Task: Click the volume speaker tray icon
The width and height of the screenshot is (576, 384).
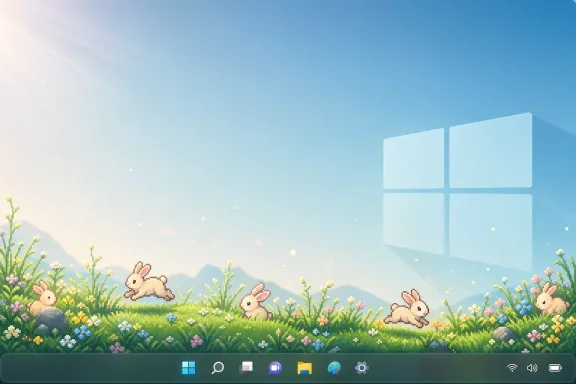Action: pyautogui.click(x=532, y=368)
